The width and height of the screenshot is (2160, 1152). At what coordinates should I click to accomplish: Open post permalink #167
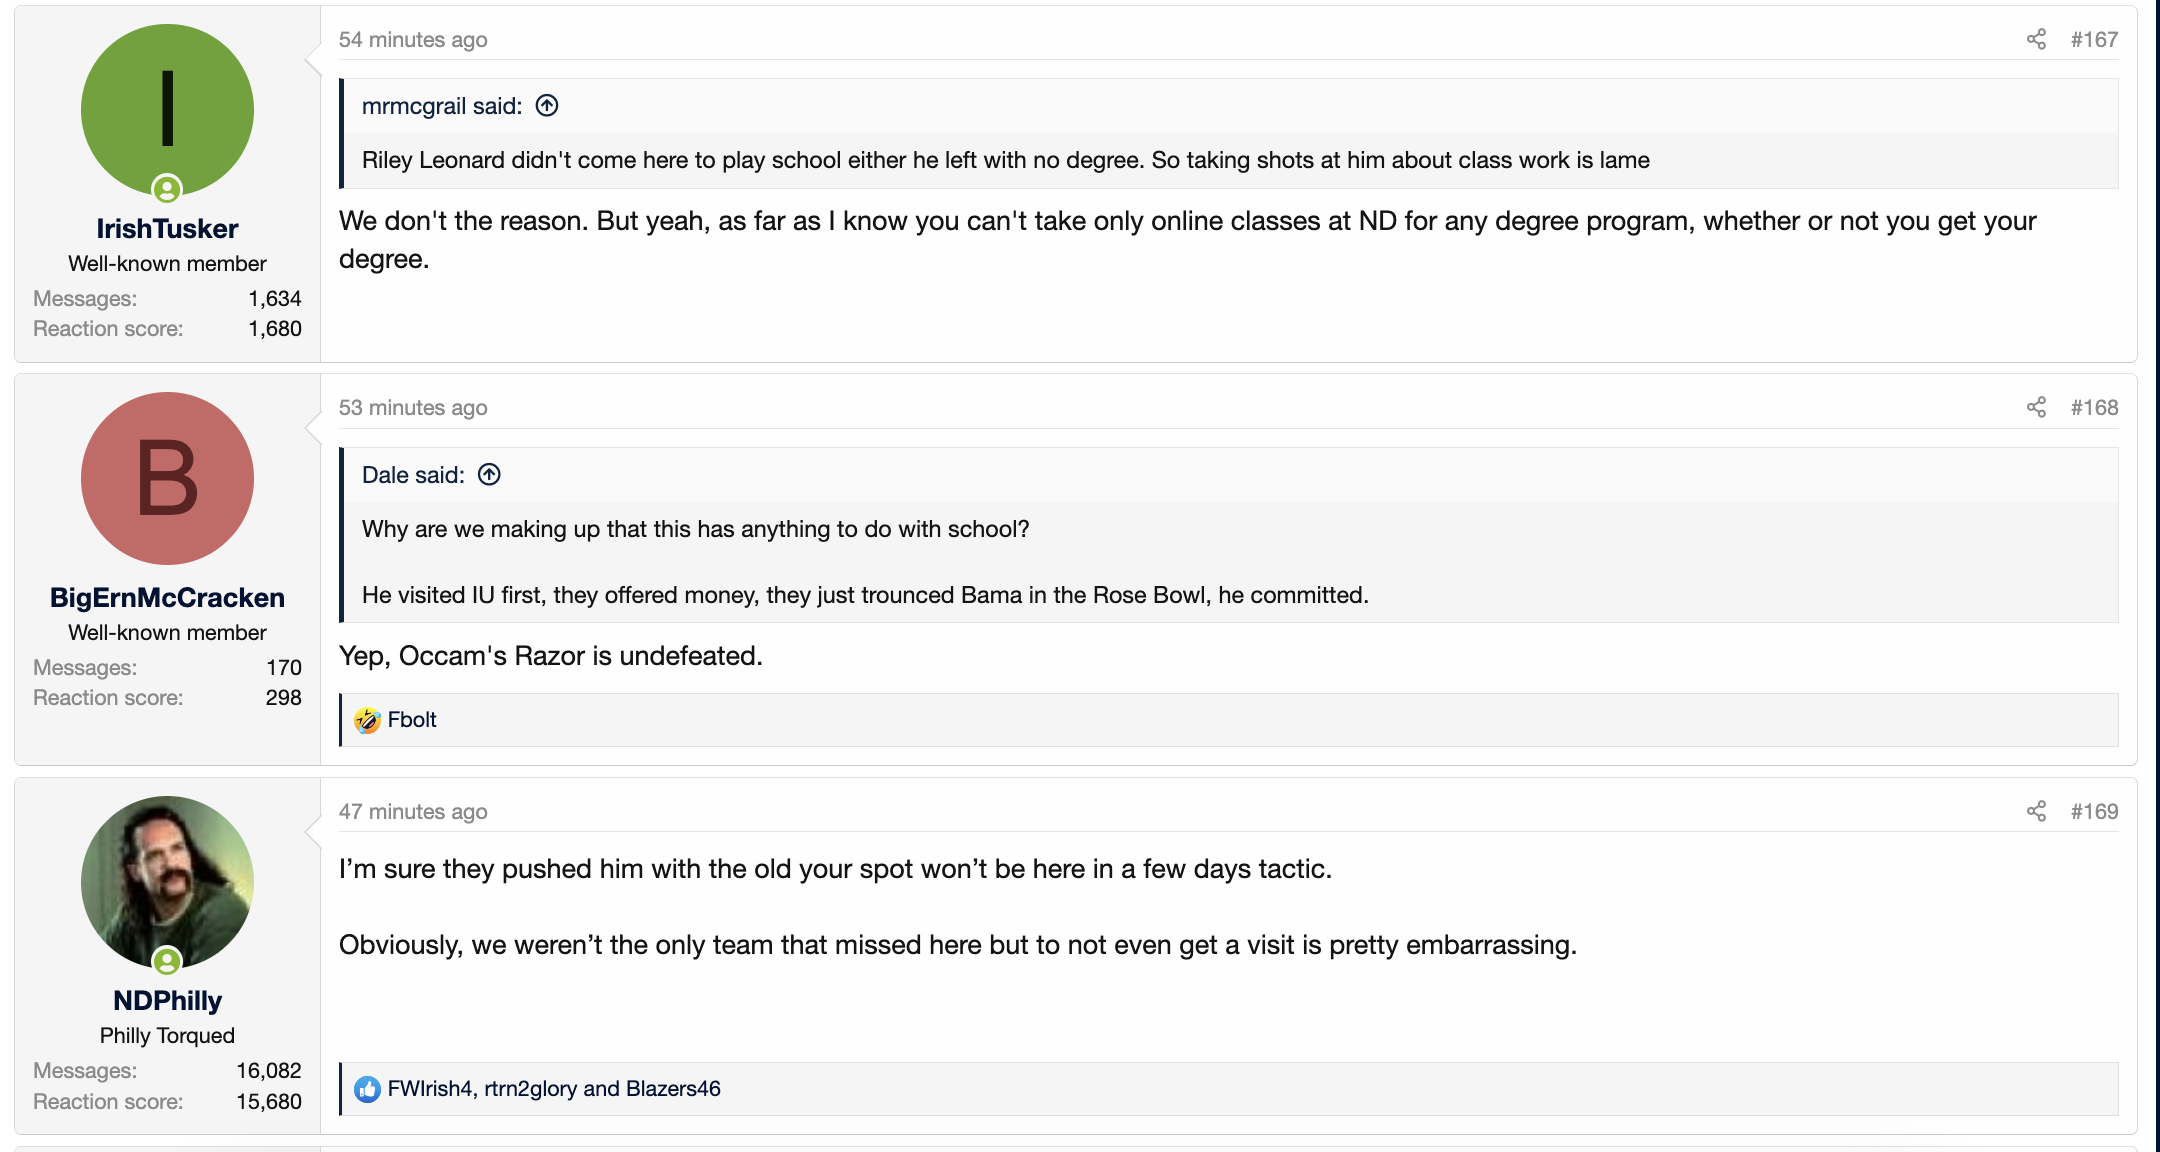[x=2094, y=39]
